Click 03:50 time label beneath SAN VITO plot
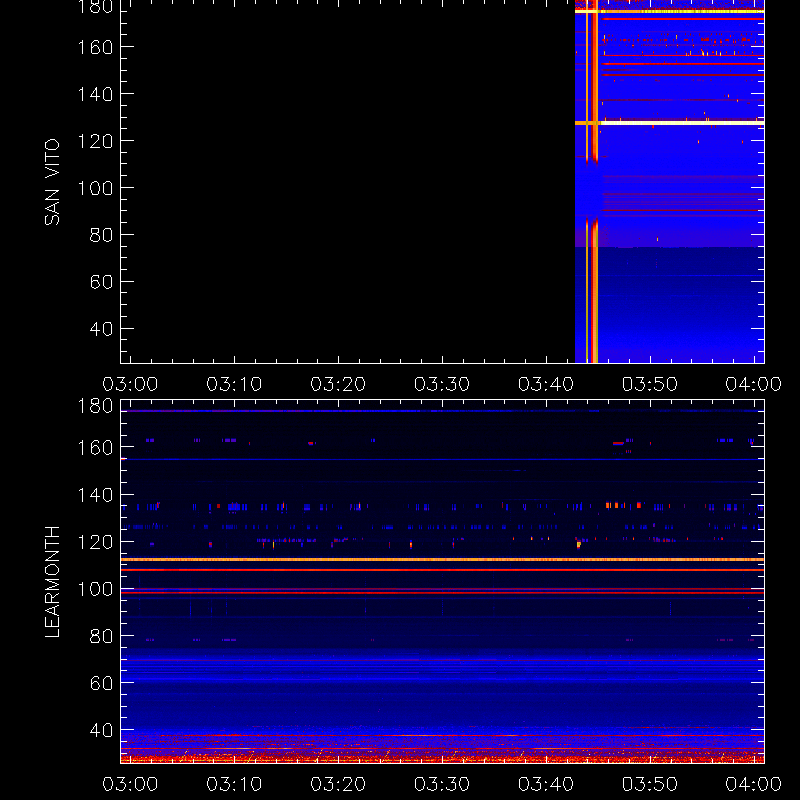 [x=649, y=384]
